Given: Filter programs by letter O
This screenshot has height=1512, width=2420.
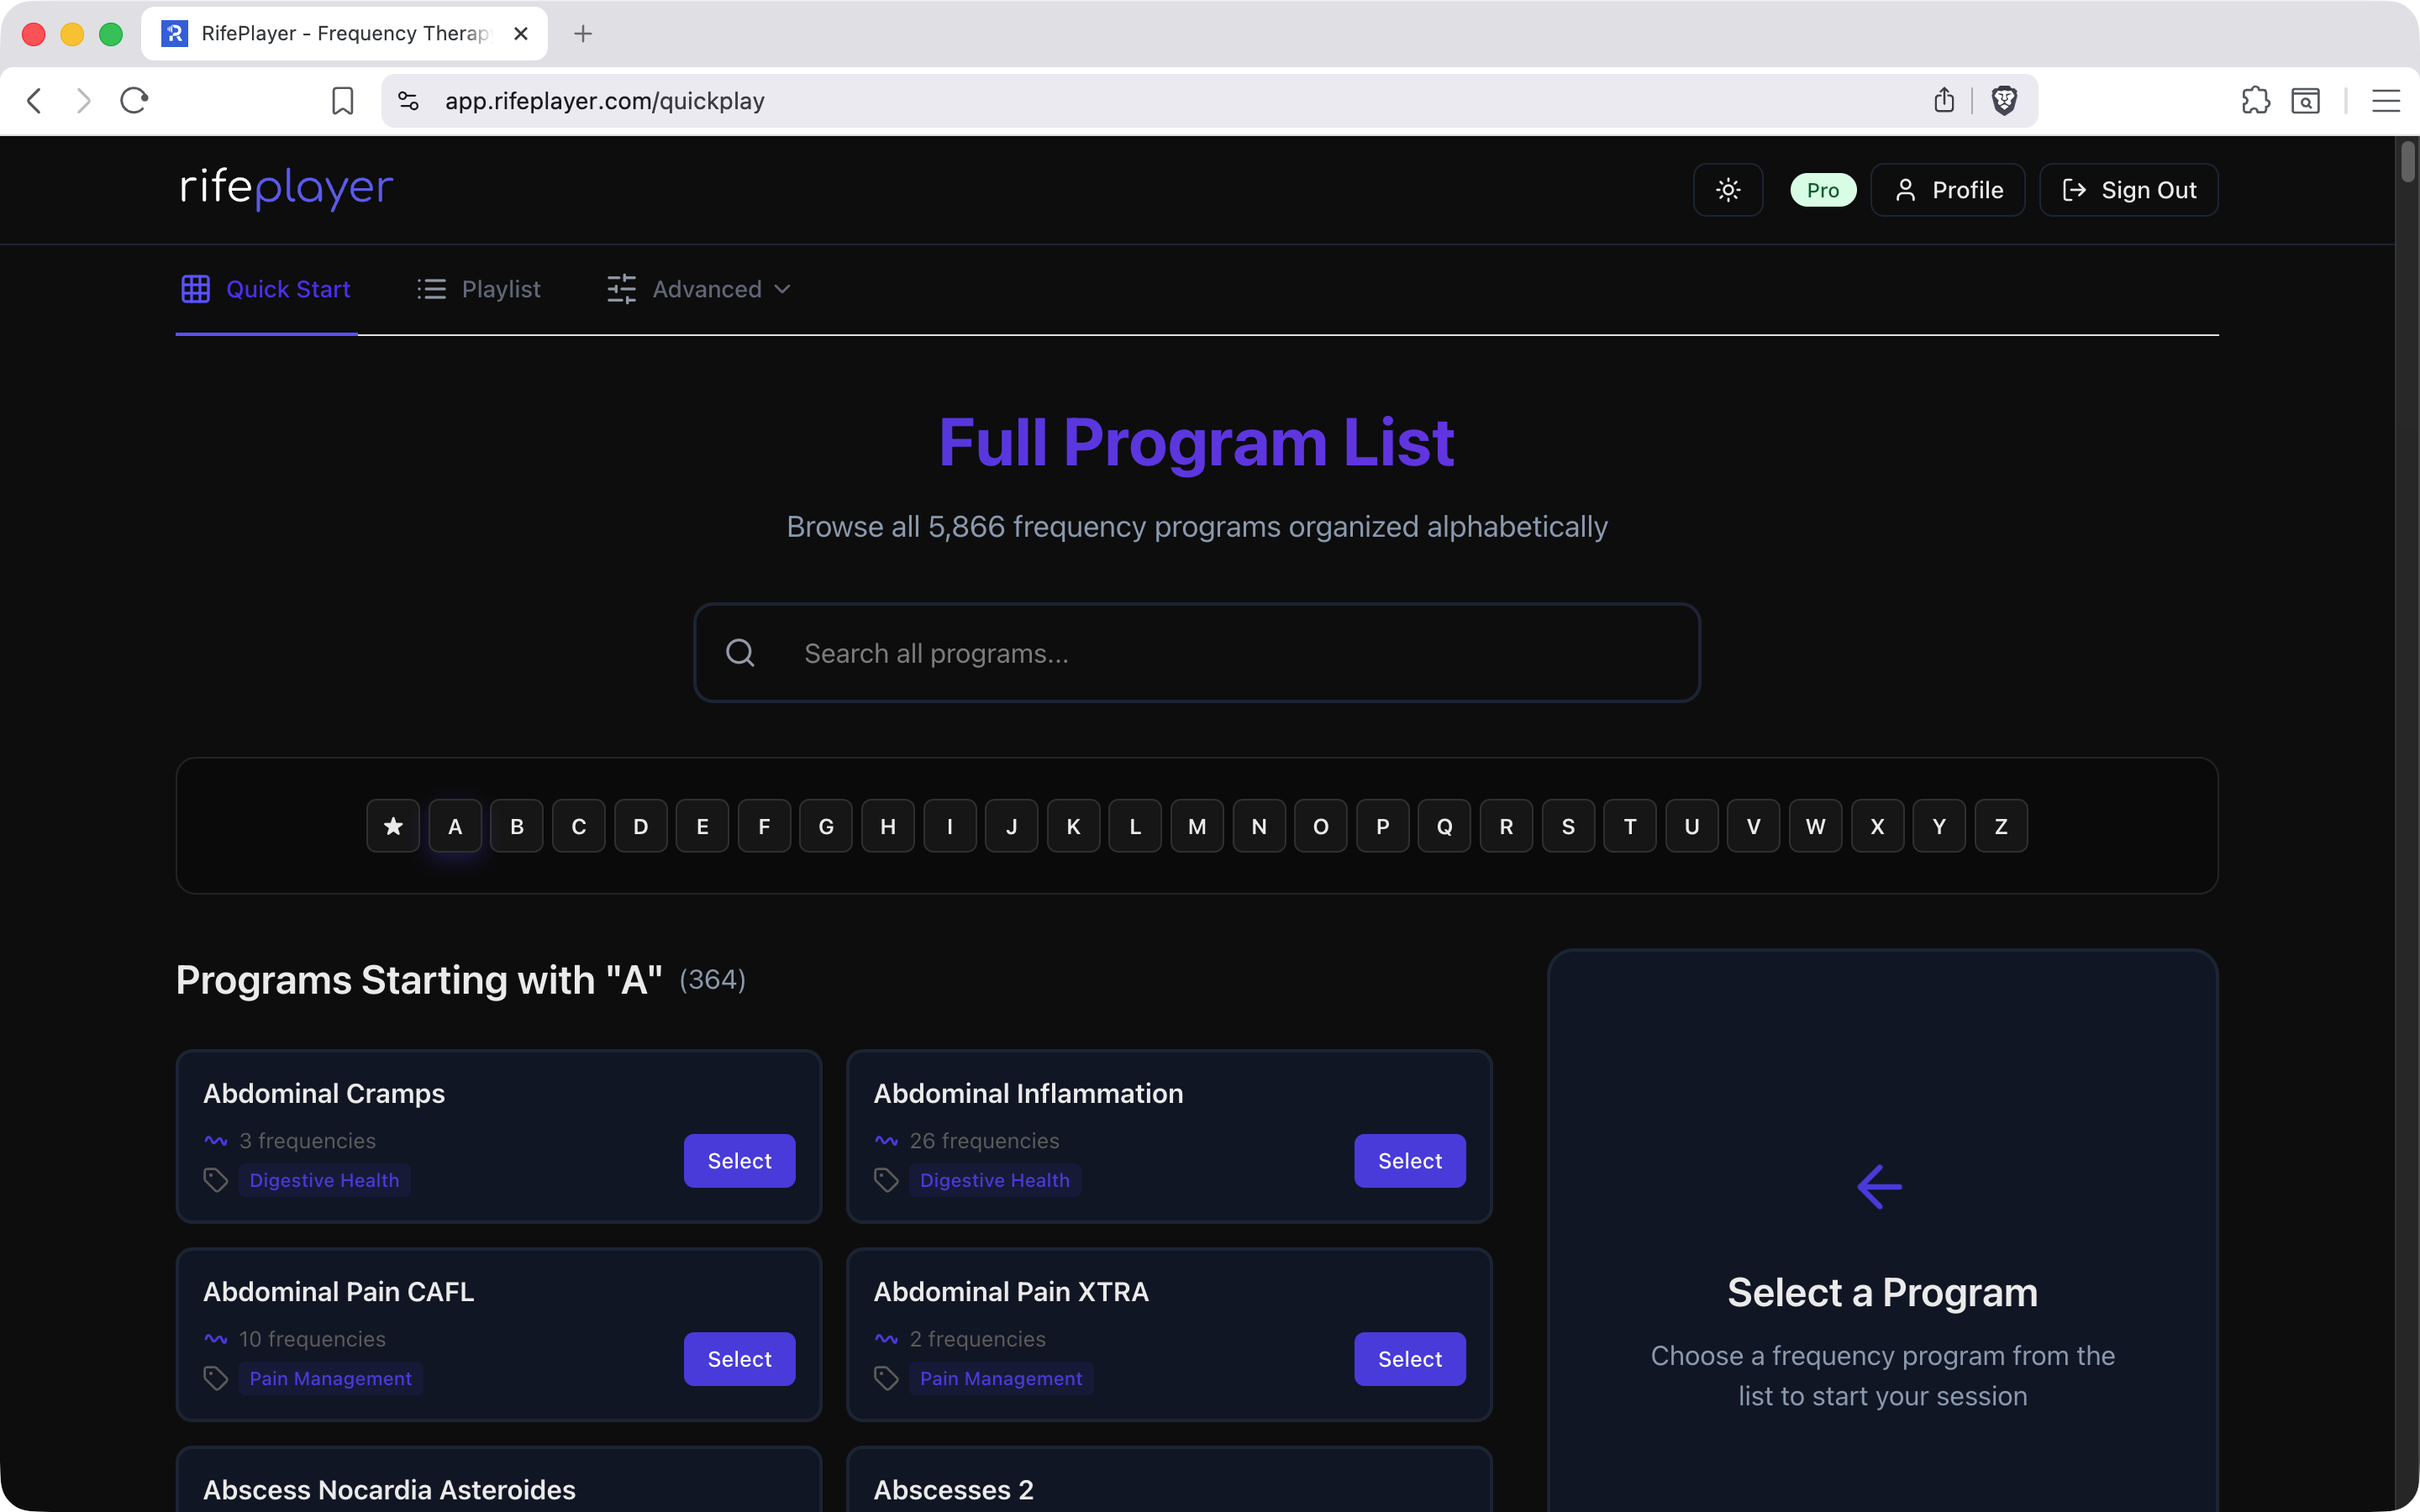Looking at the screenshot, I should 1321,826.
